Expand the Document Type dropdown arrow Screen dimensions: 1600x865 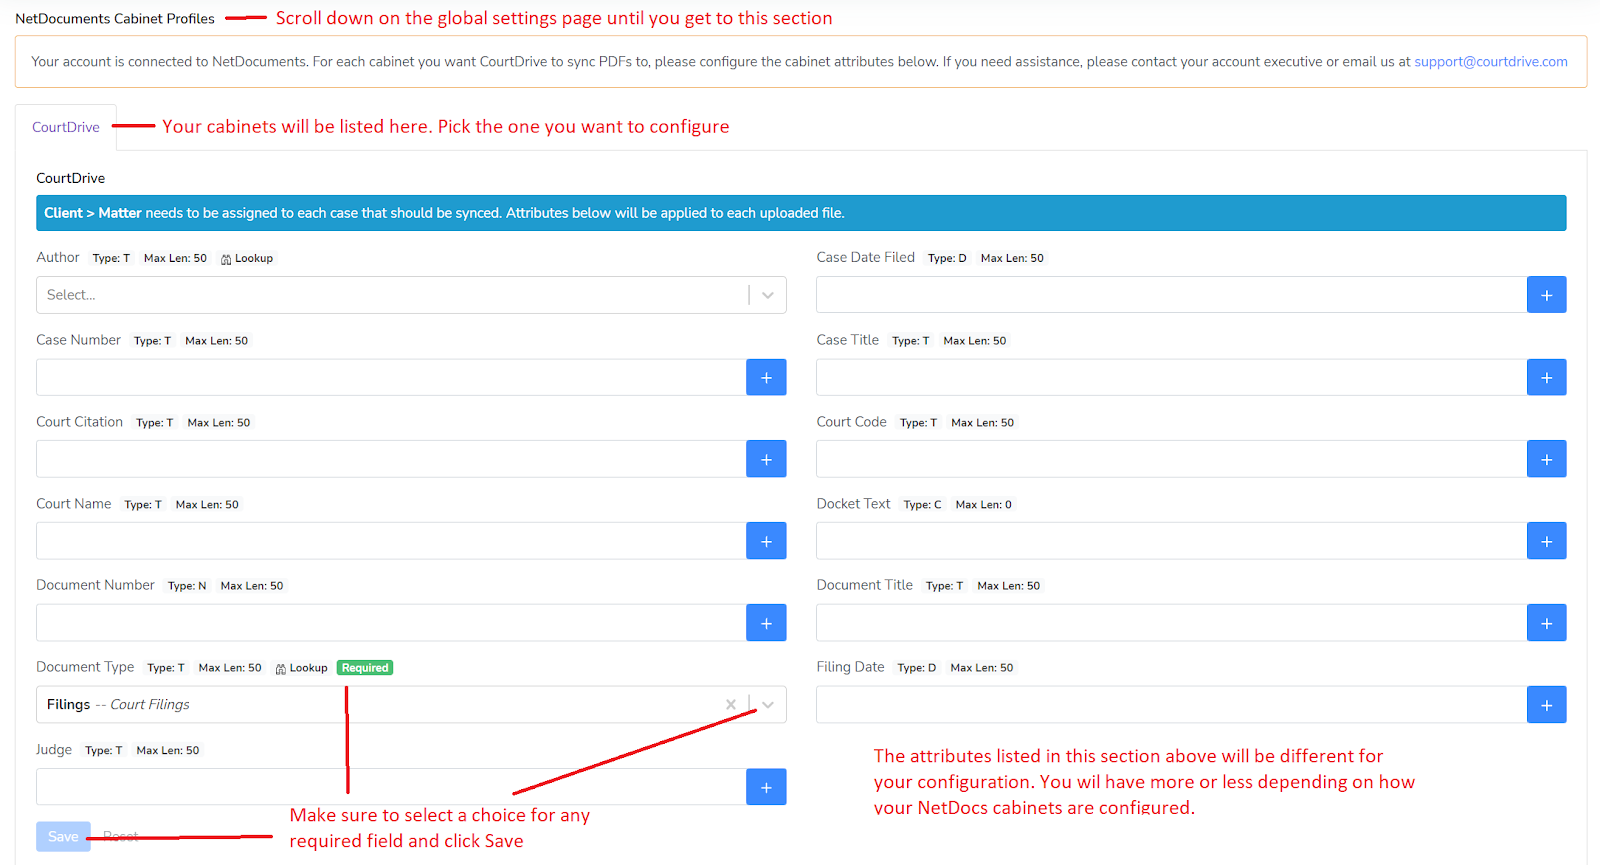(x=768, y=705)
